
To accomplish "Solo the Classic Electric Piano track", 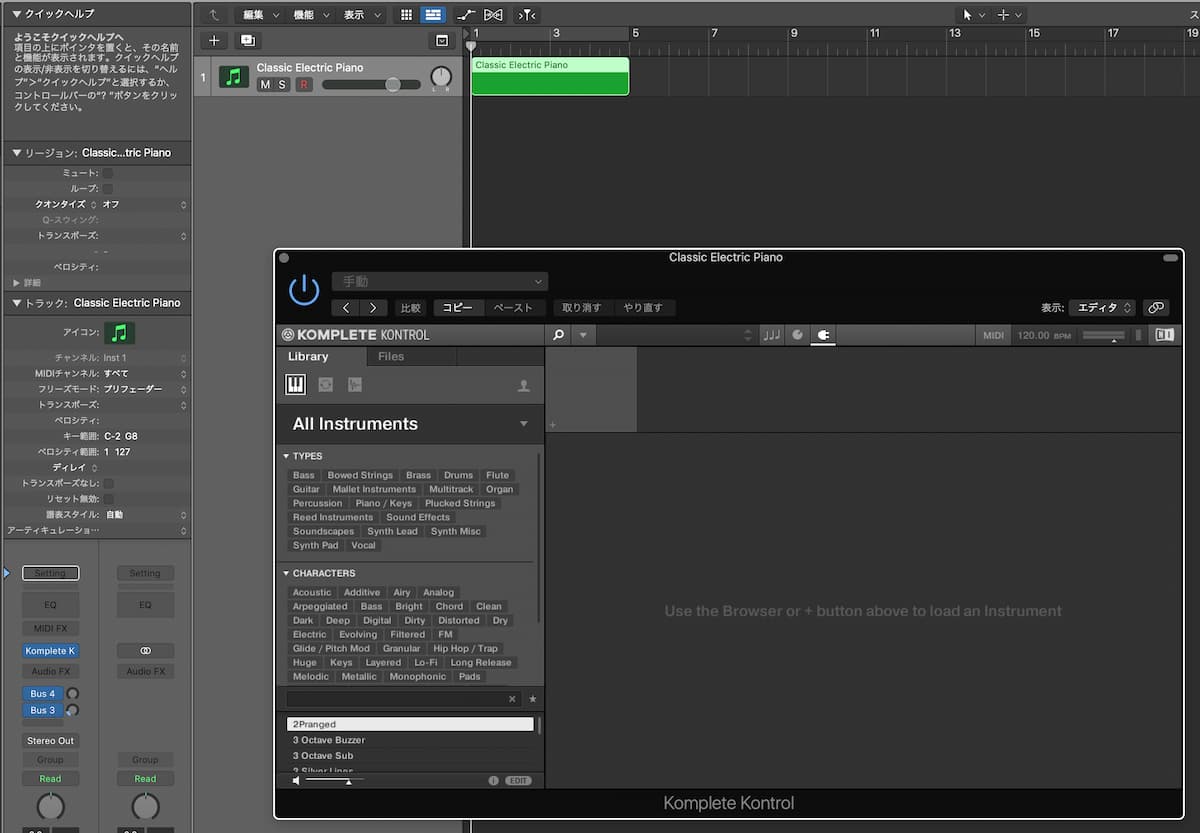I will point(282,85).
